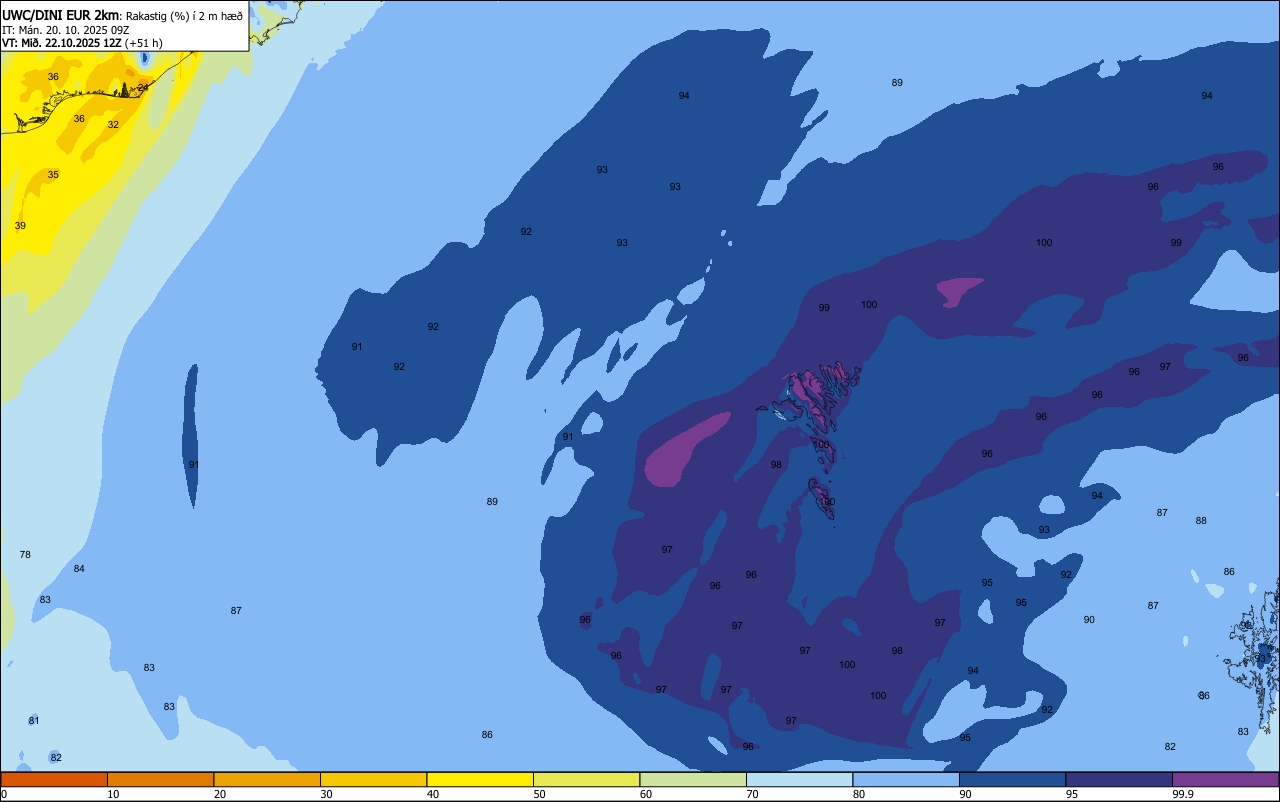Image resolution: width=1280 pixels, height=802 pixels.
Task: Select the 50–60% pale yellow legend swatch
Action: 586,779
